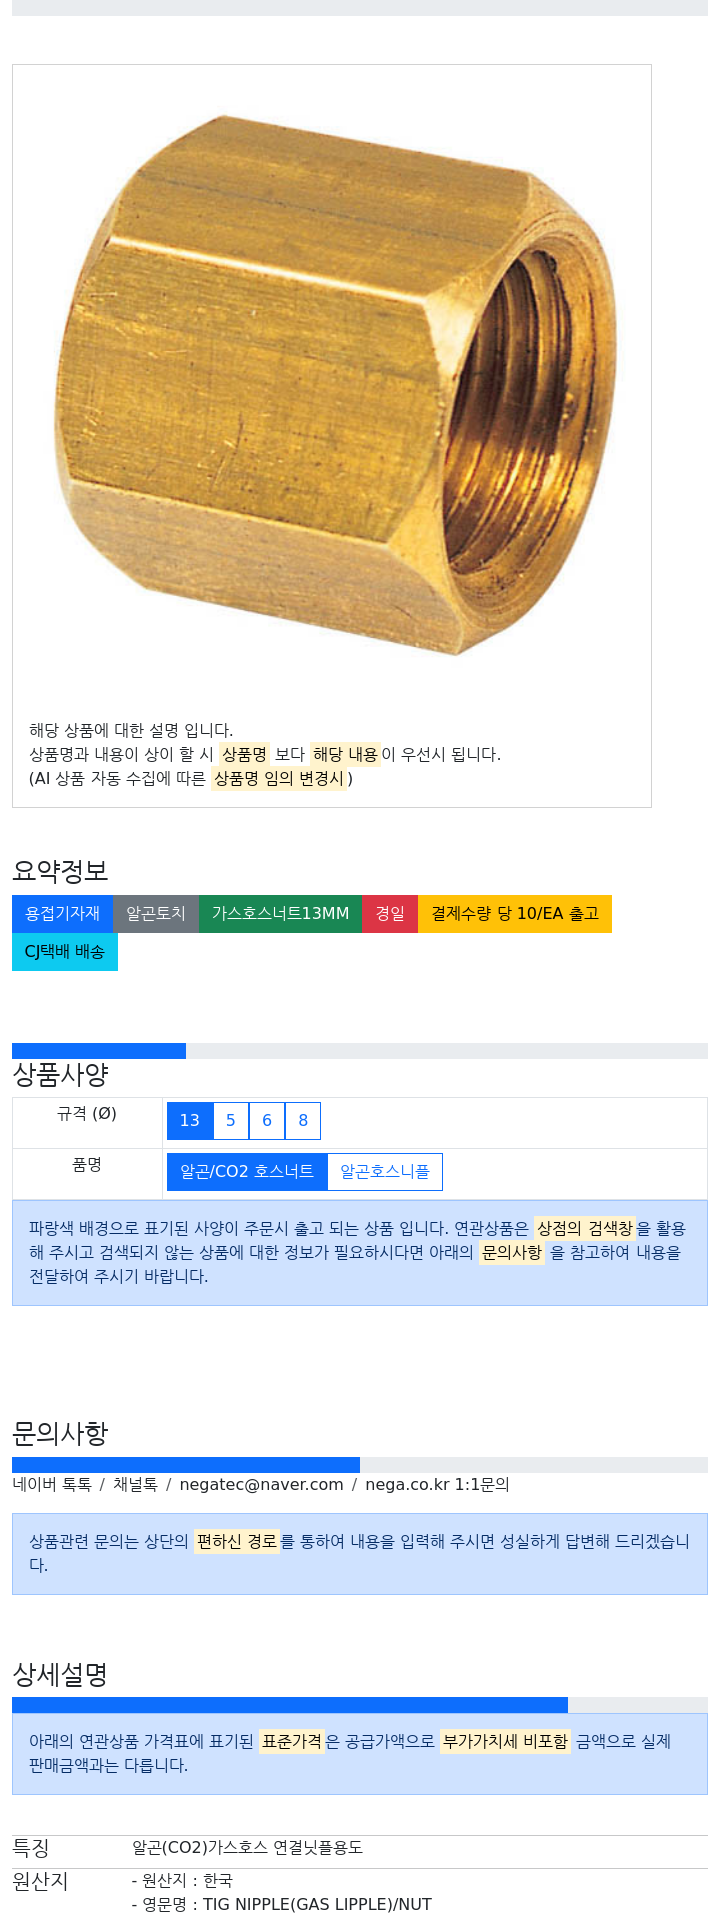Click the 상세설명 progress bar
Image resolution: width=720 pixels, height=1917 pixels.
(x=360, y=1704)
